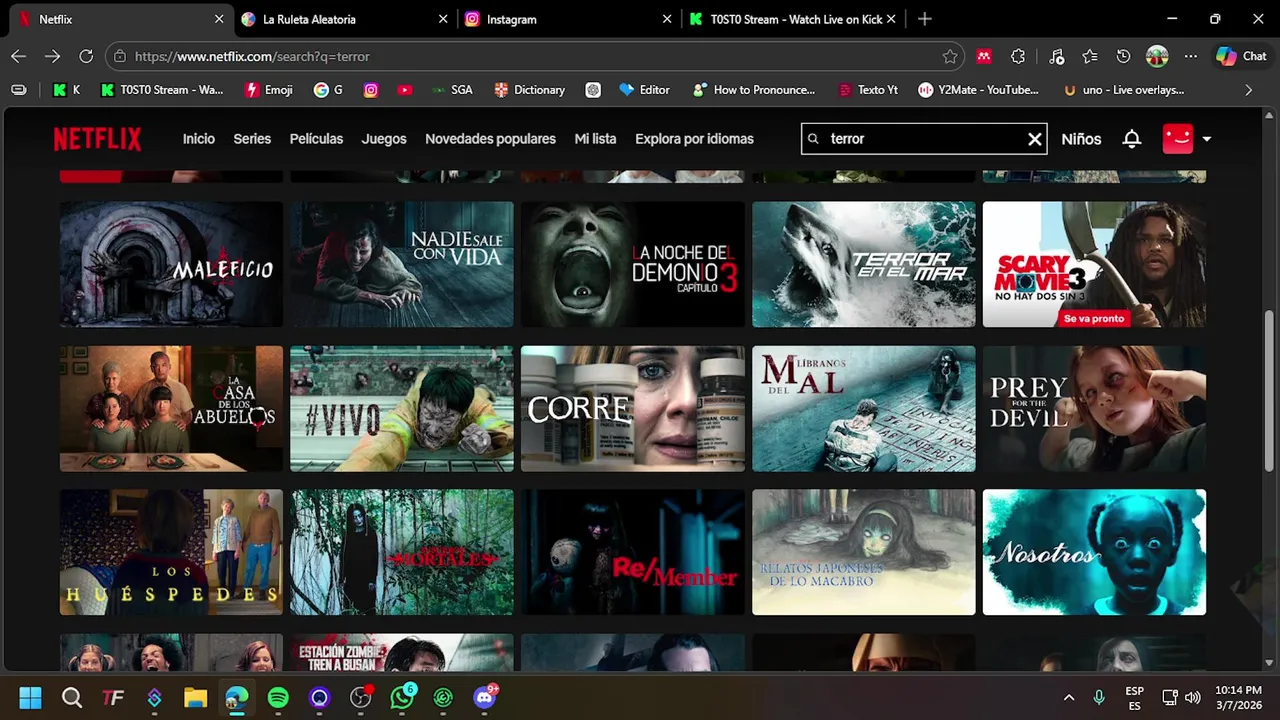Bookmark this page with star icon
The width and height of the screenshot is (1280, 720).
tap(950, 57)
